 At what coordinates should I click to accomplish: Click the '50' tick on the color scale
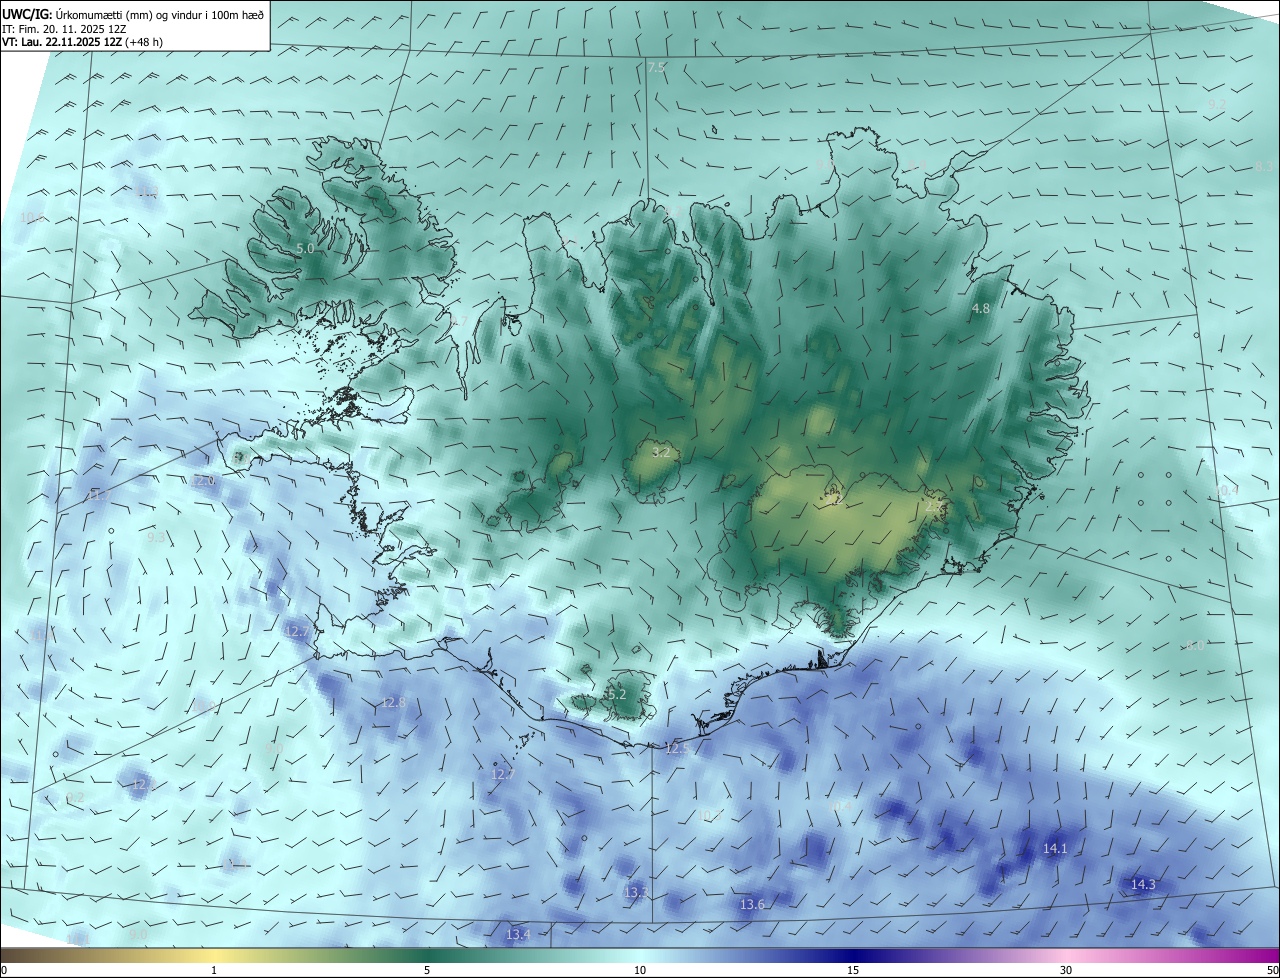pos(1272,970)
